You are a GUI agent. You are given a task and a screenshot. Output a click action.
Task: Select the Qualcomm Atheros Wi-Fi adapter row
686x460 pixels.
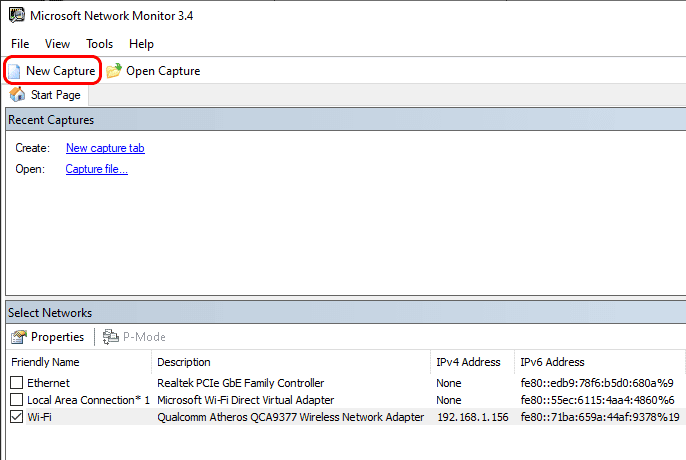(290, 417)
